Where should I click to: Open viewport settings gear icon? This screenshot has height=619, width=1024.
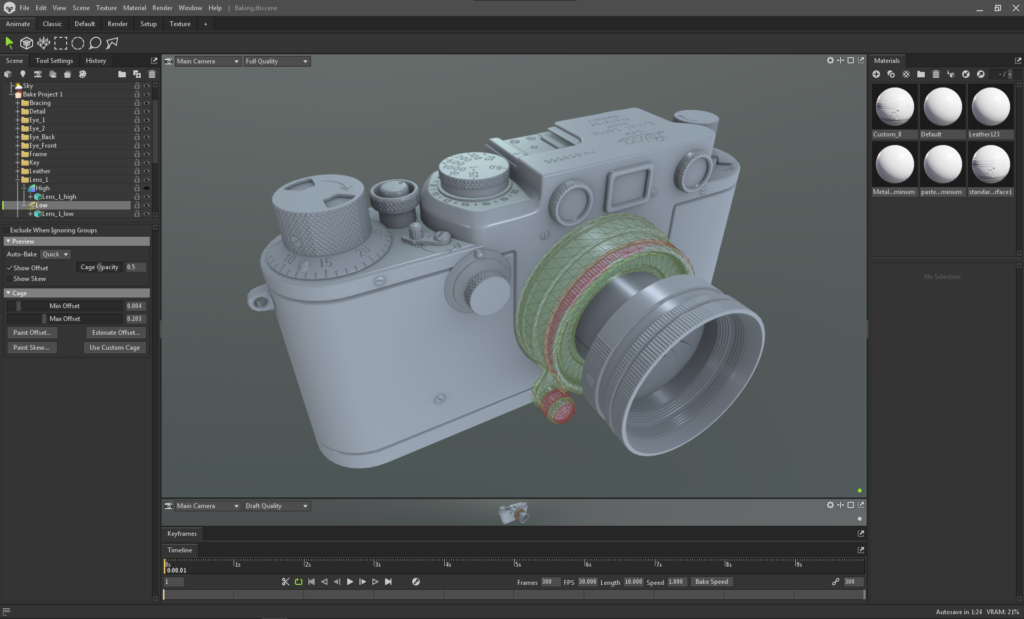(x=830, y=61)
